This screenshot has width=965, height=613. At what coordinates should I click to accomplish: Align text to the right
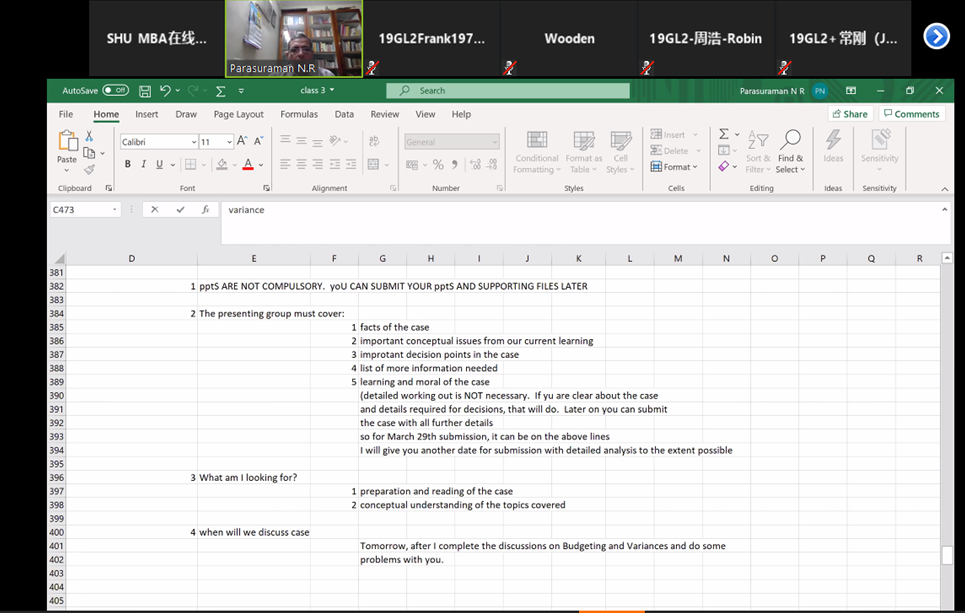click(318, 164)
